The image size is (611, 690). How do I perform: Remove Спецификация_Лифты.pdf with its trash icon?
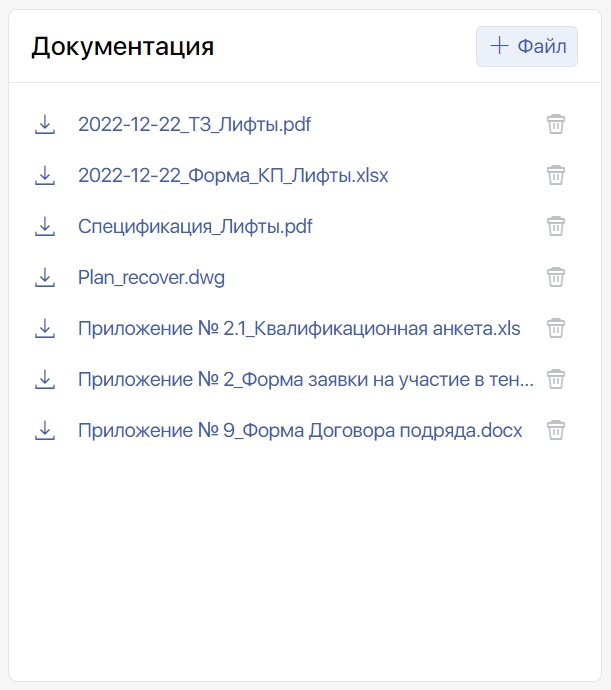[556, 226]
